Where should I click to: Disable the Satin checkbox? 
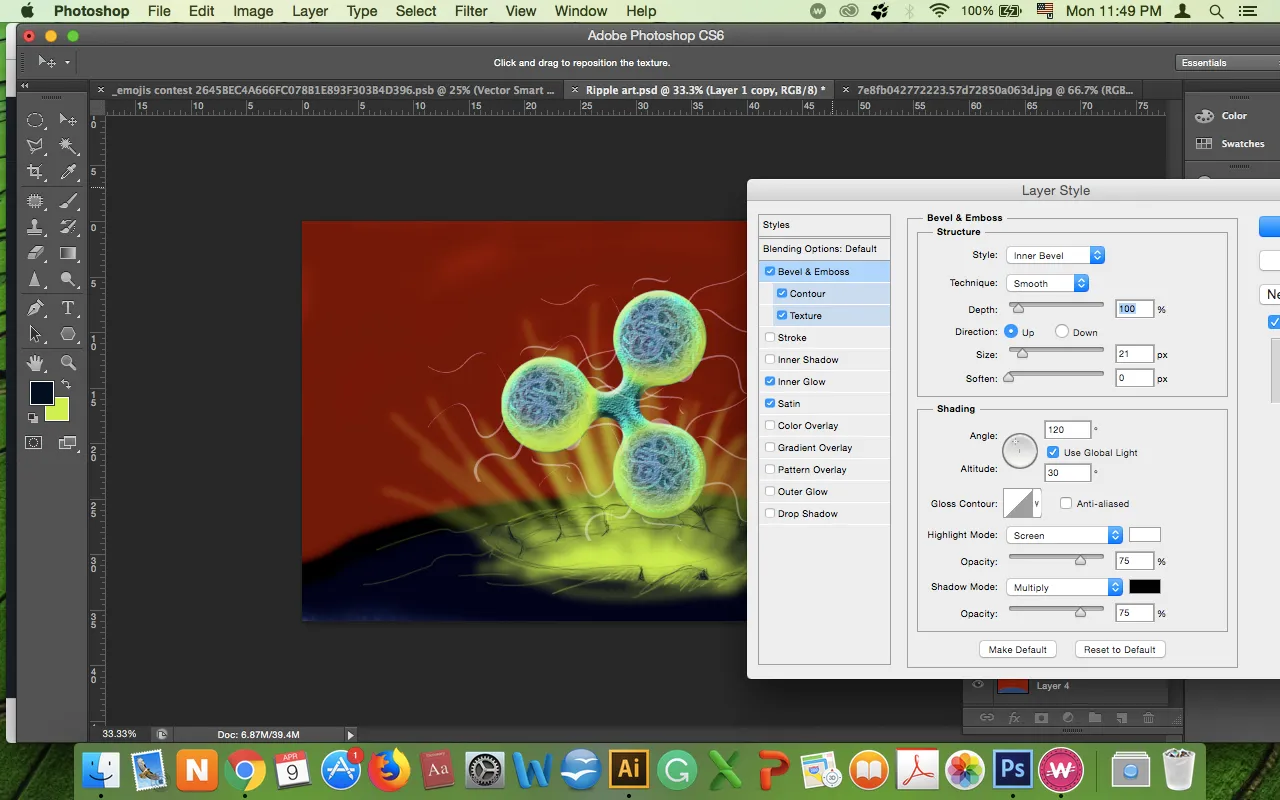coord(770,403)
